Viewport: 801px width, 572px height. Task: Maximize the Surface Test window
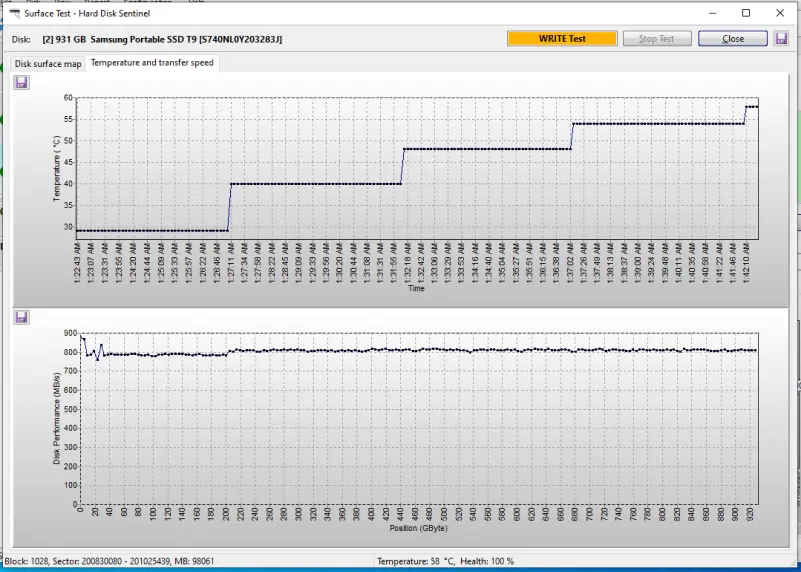coord(746,13)
